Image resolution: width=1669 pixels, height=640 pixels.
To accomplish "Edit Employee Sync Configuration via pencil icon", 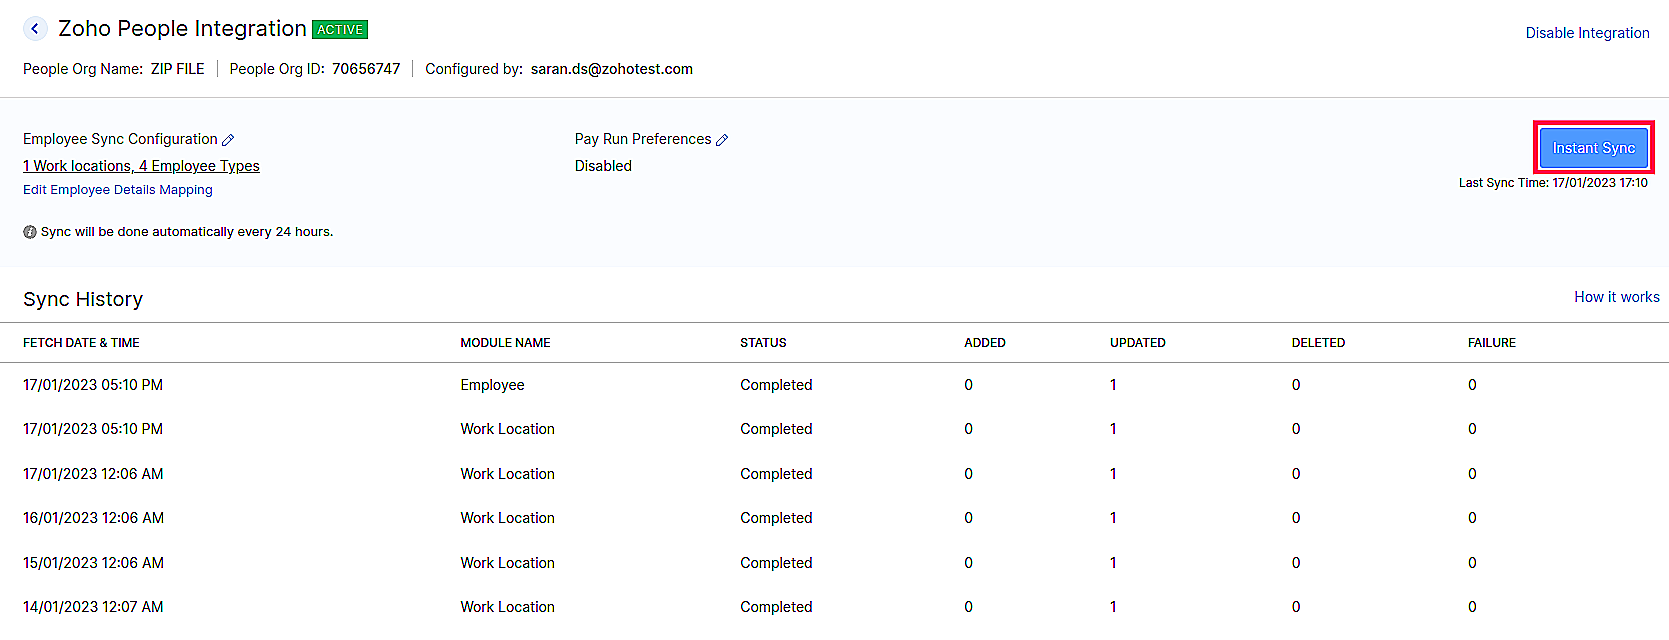I will [x=228, y=140].
